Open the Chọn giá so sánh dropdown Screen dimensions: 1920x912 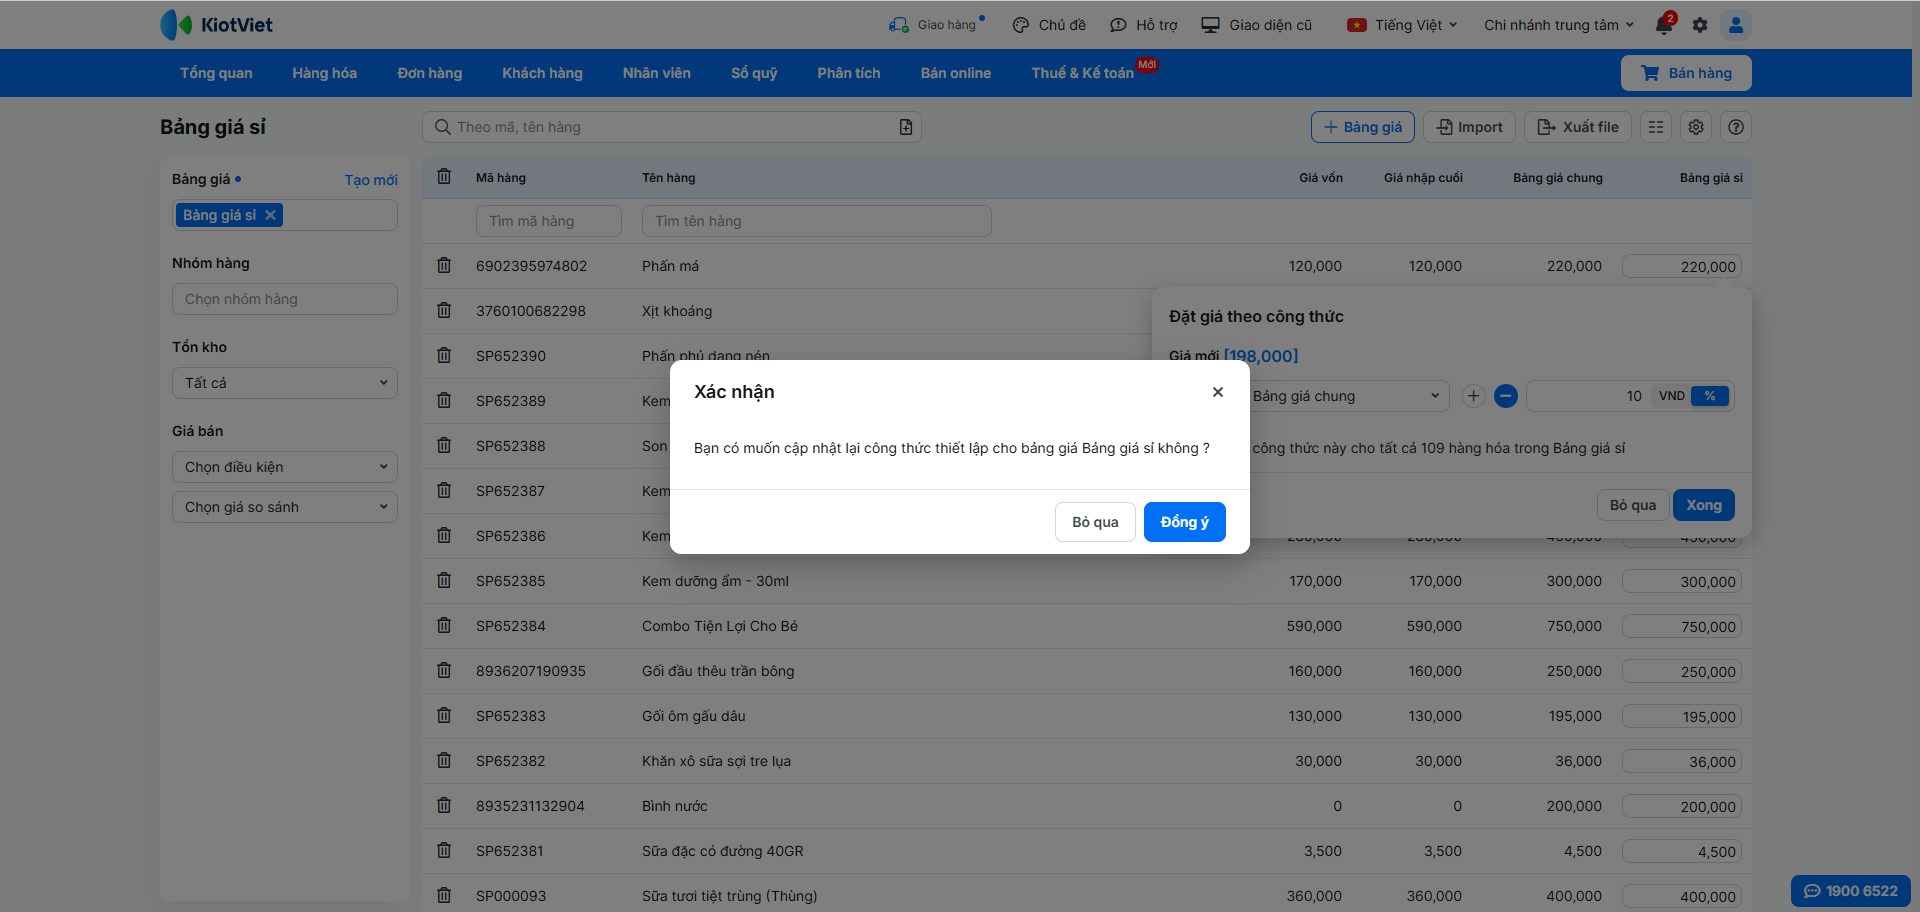tap(285, 507)
